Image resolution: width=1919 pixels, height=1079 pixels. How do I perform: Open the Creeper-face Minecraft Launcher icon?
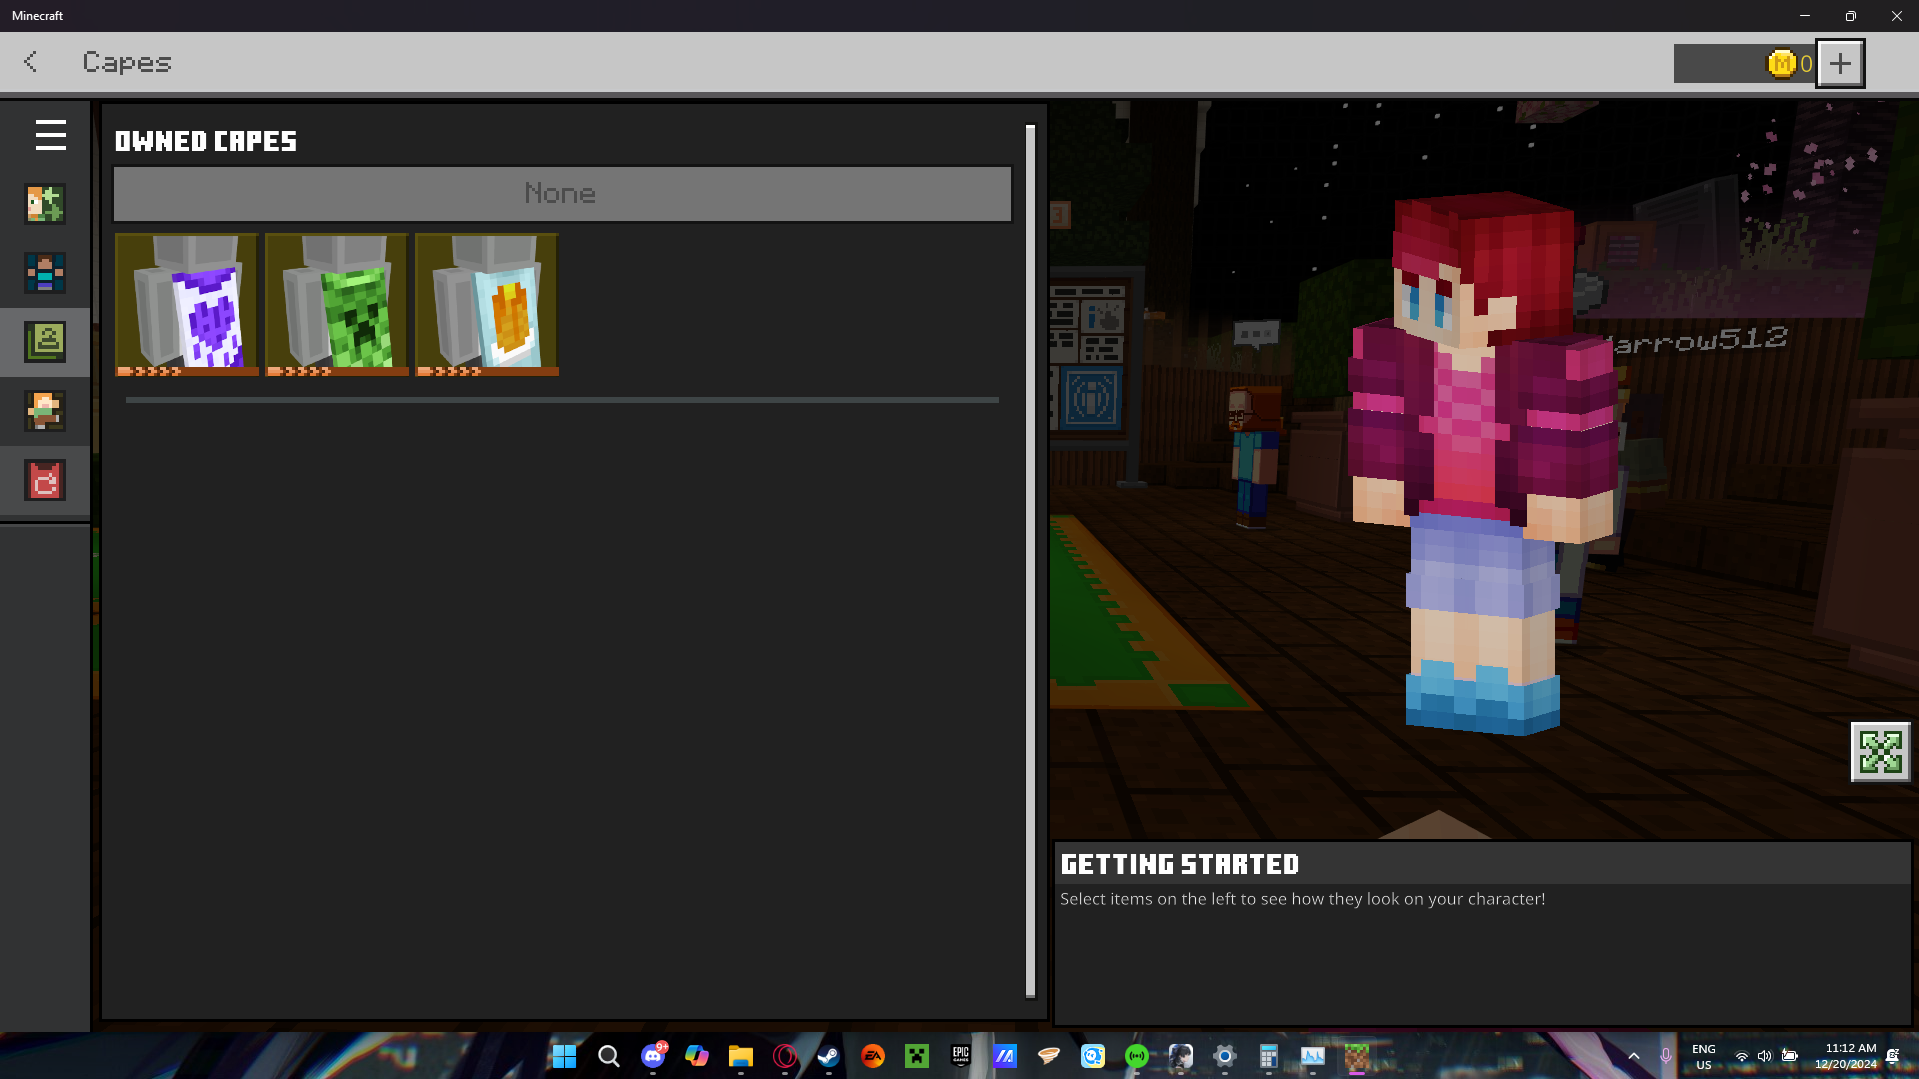(x=917, y=1056)
